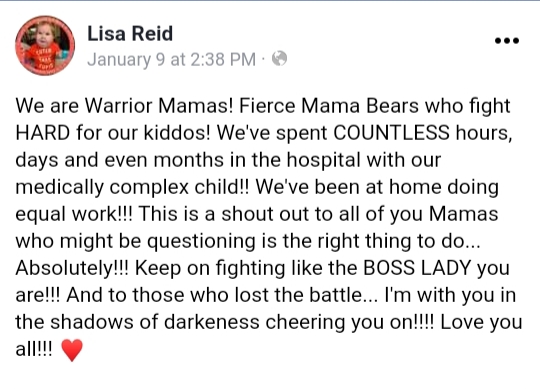Click the word kiddos! in the post
540x389 pixels.
[176, 133]
